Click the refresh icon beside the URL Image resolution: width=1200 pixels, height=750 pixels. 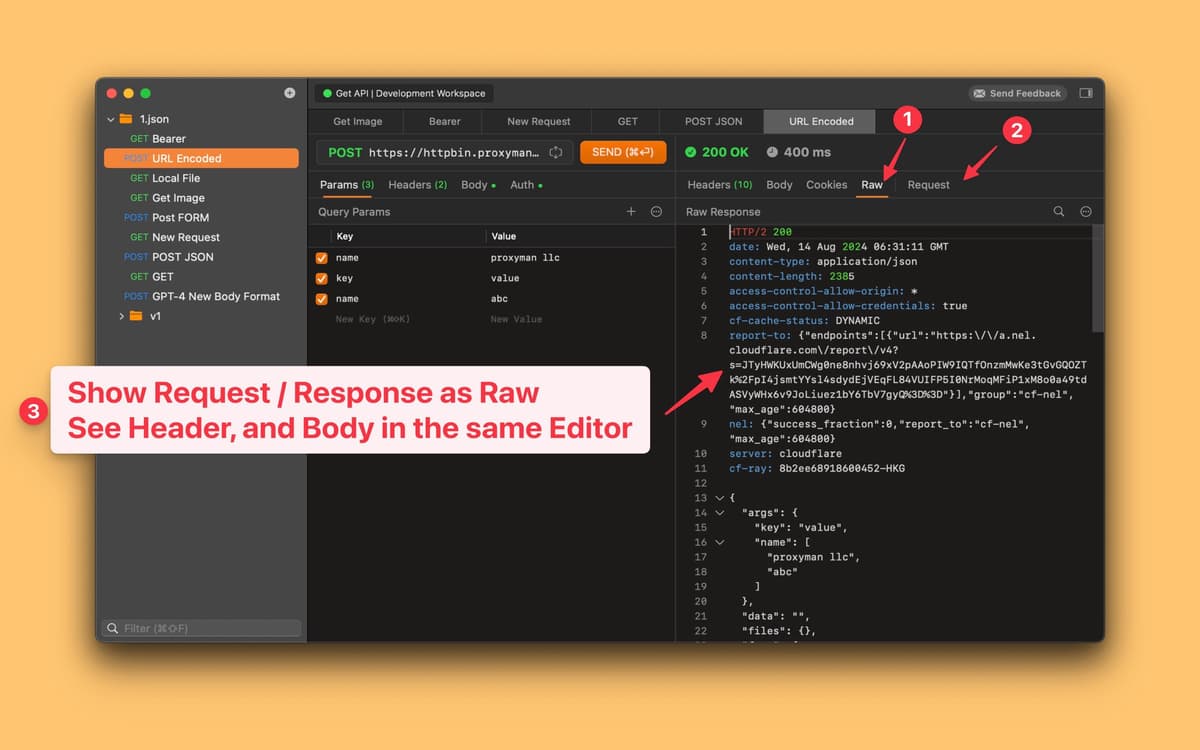click(556, 153)
